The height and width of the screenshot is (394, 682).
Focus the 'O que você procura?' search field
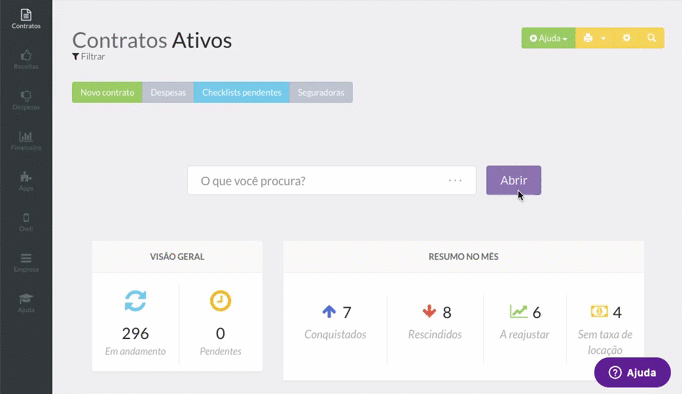(x=332, y=180)
